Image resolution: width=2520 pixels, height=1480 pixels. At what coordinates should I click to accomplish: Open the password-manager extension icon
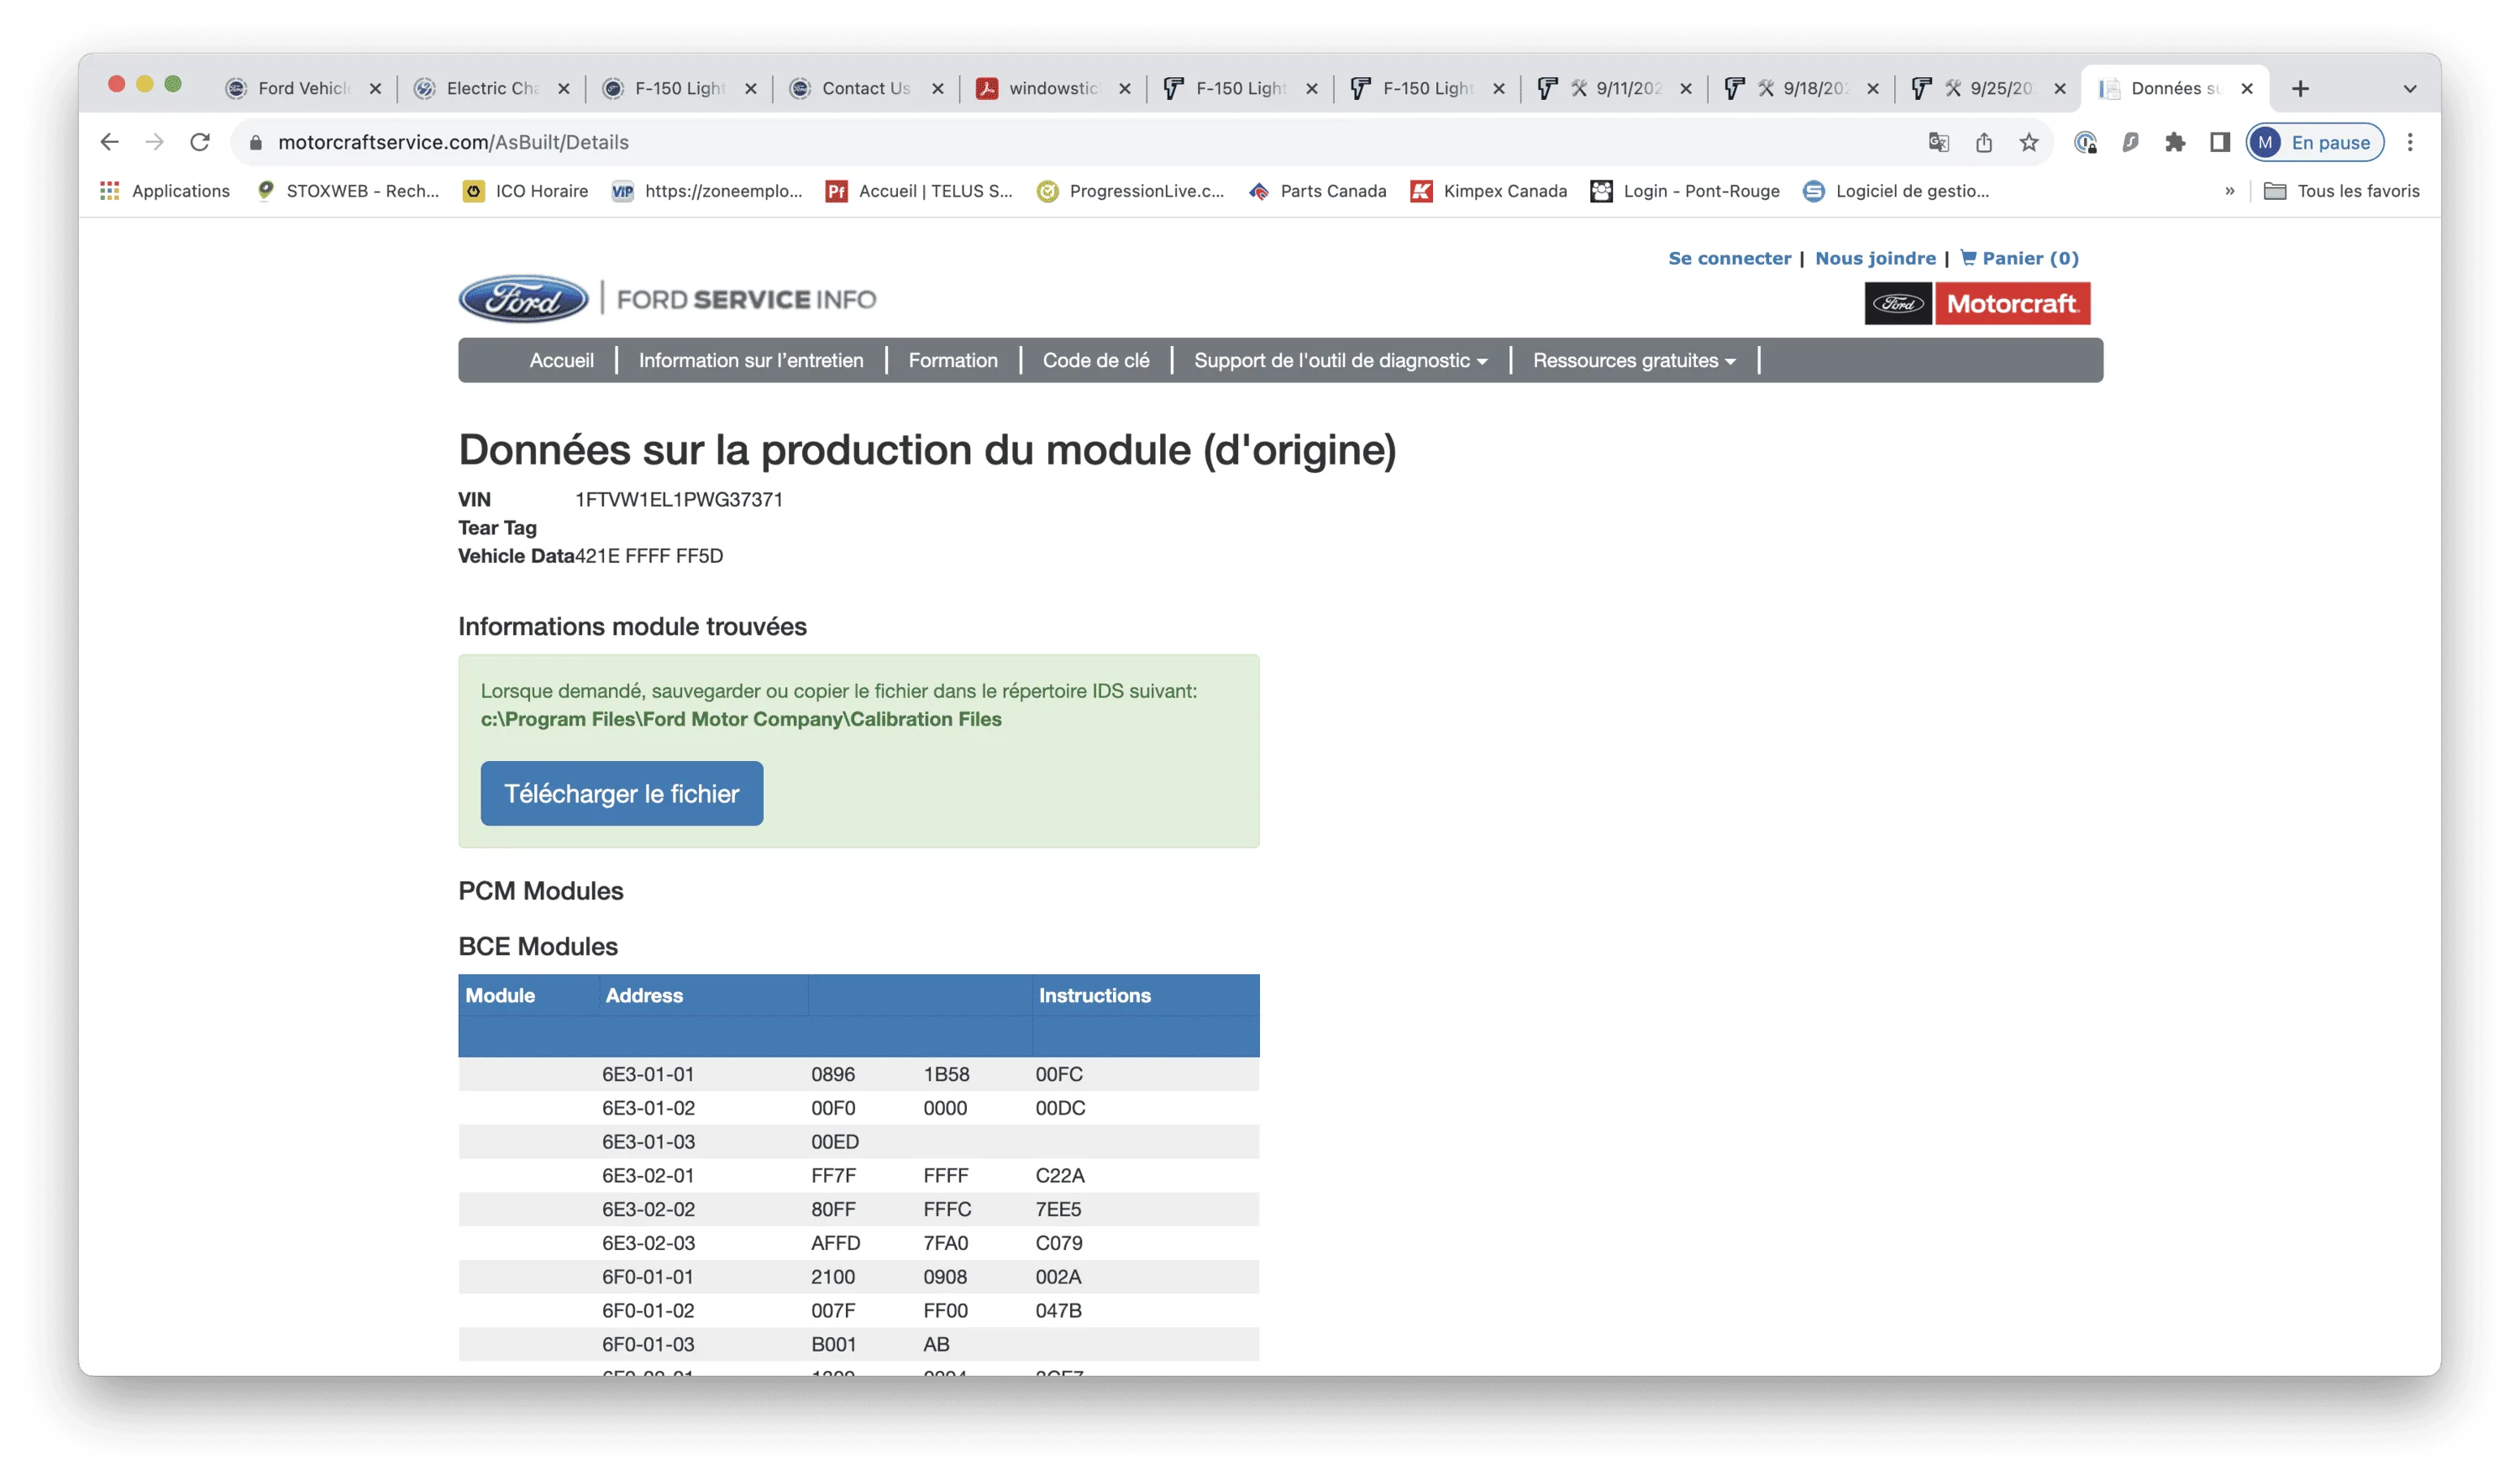(x=2085, y=142)
